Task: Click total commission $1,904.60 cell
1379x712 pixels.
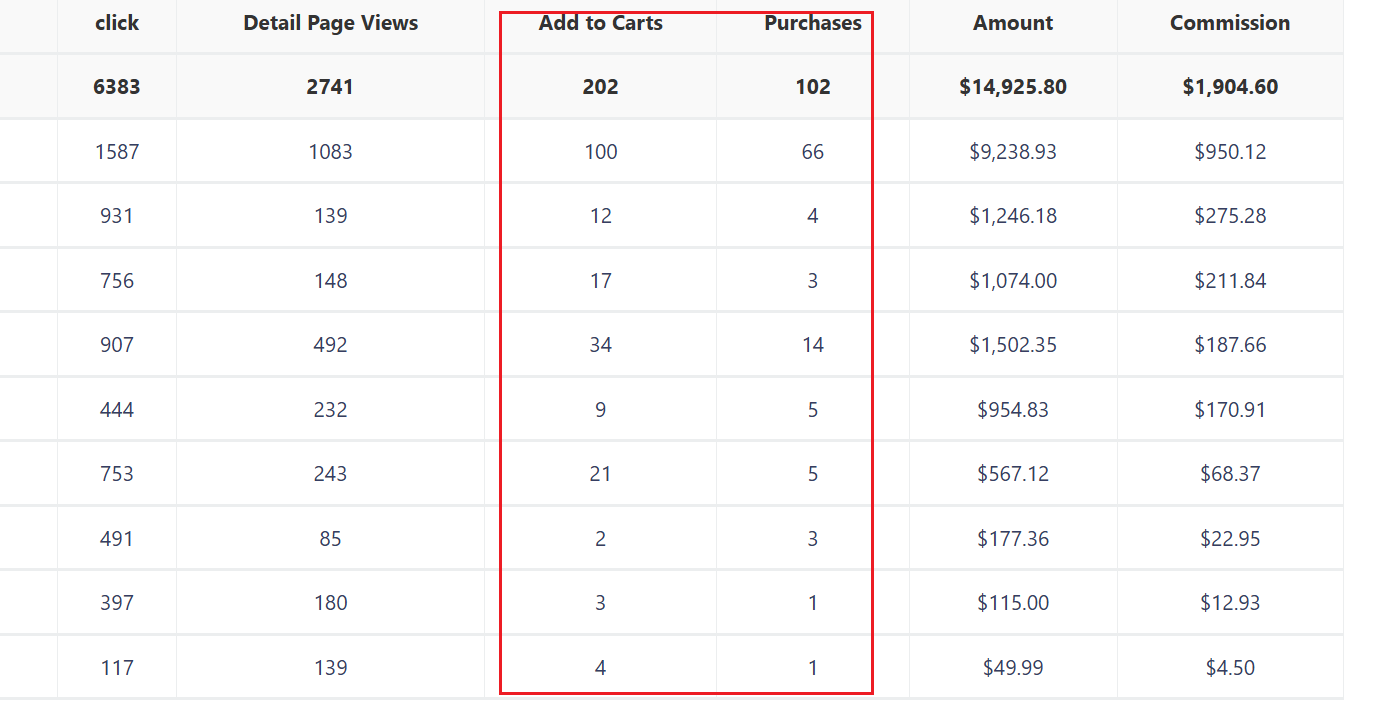Action: [x=1230, y=87]
